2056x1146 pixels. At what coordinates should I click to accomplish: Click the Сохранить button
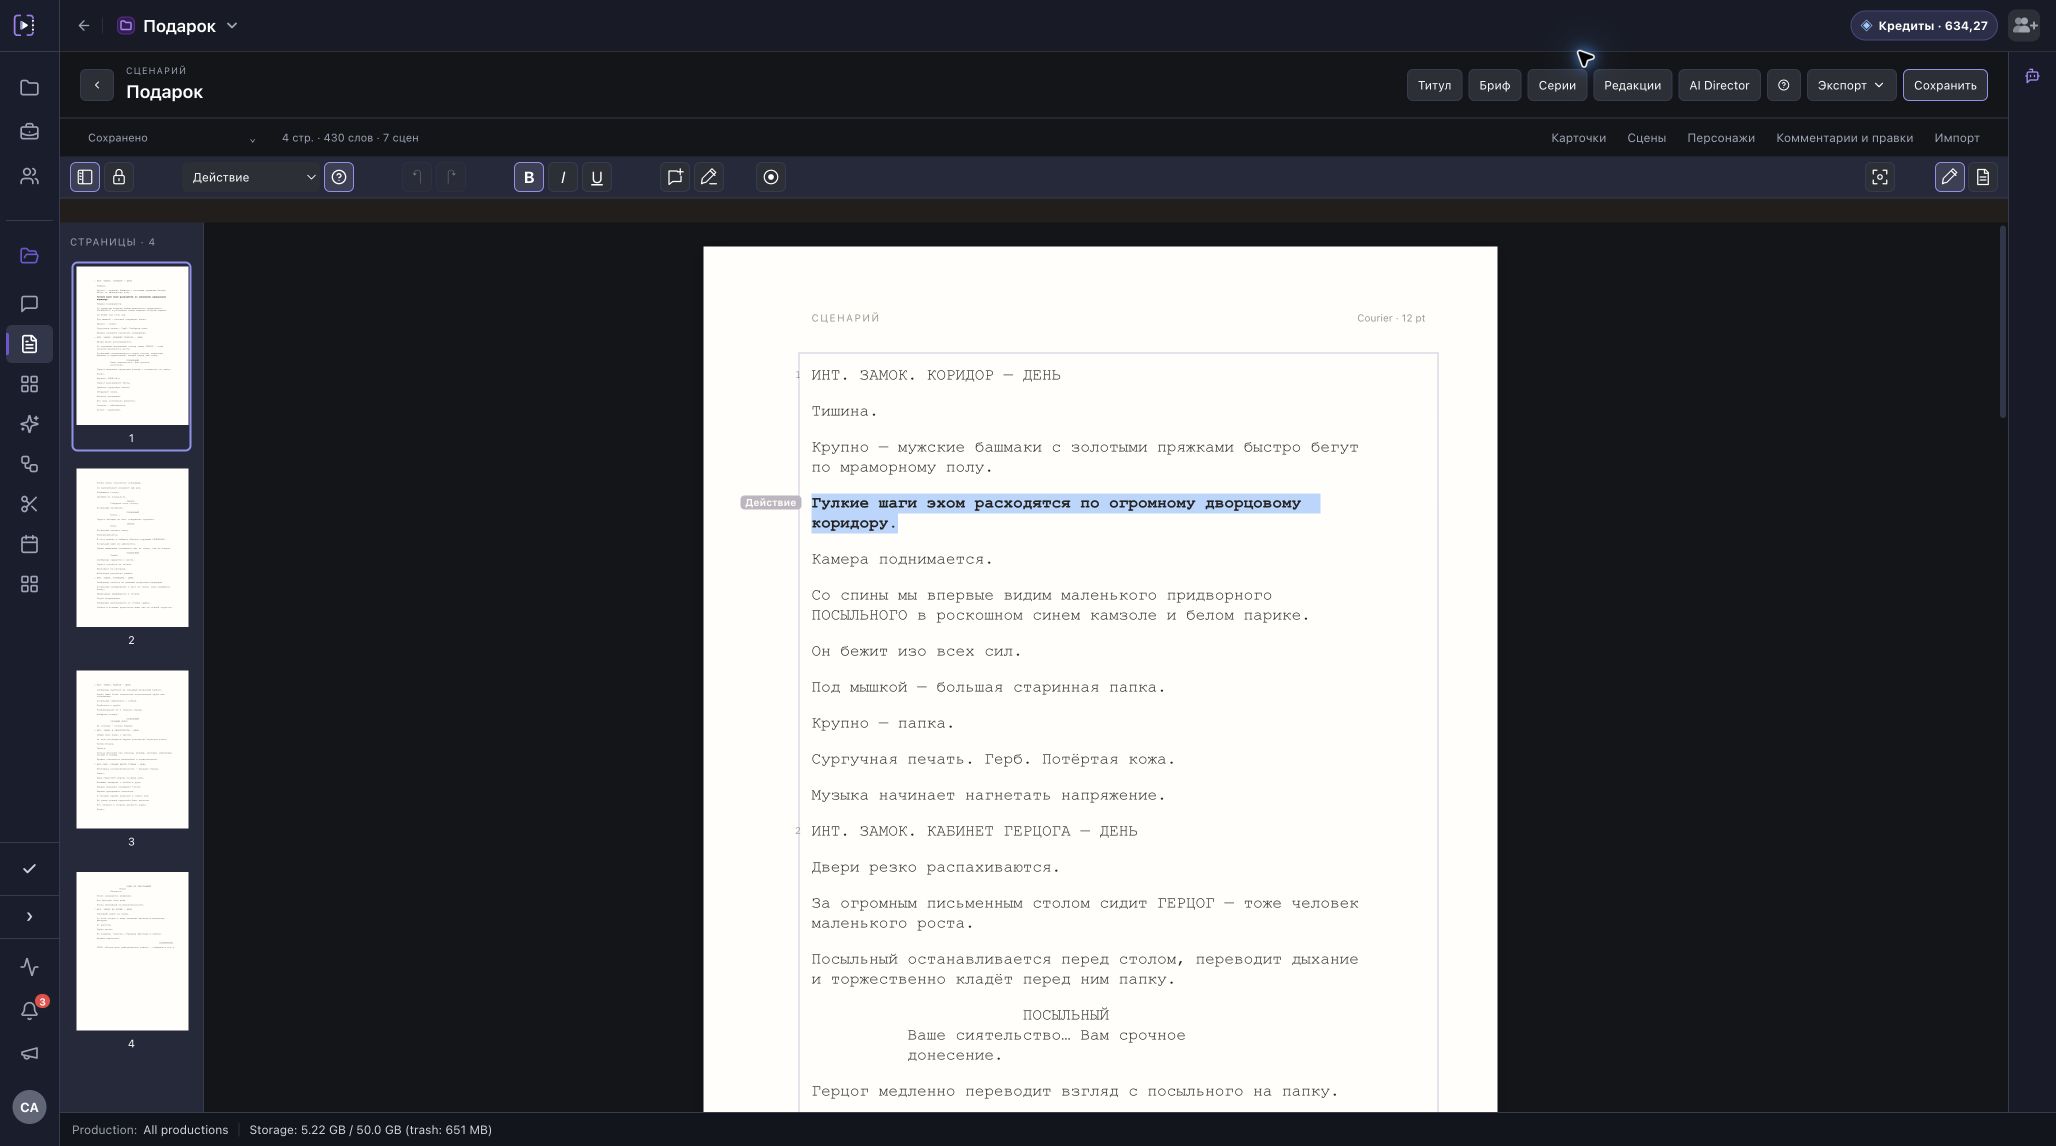click(x=1945, y=85)
